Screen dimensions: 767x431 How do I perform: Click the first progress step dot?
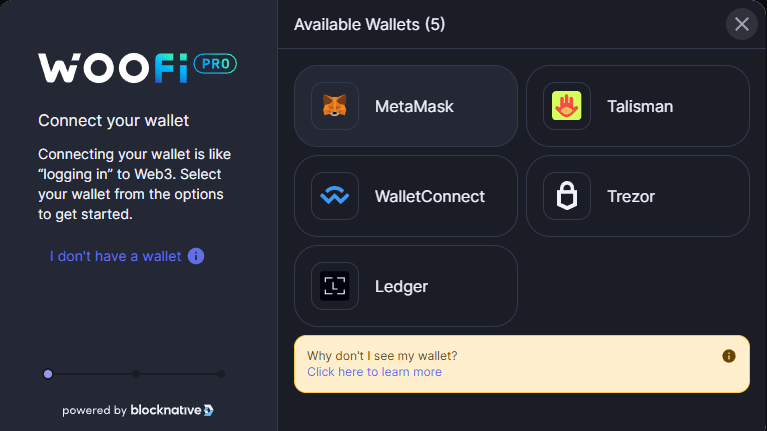pos(48,374)
